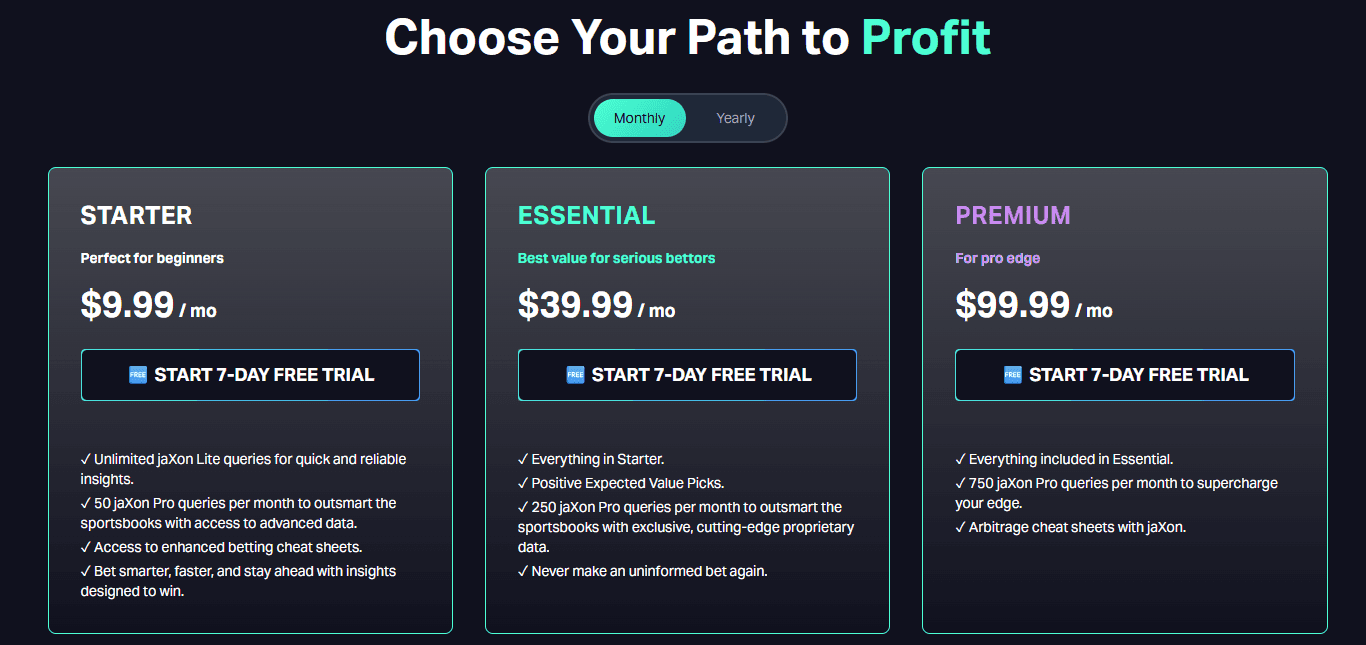Viewport: 1366px width, 645px height.
Task: Switch billing to Yearly
Action: click(x=735, y=117)
